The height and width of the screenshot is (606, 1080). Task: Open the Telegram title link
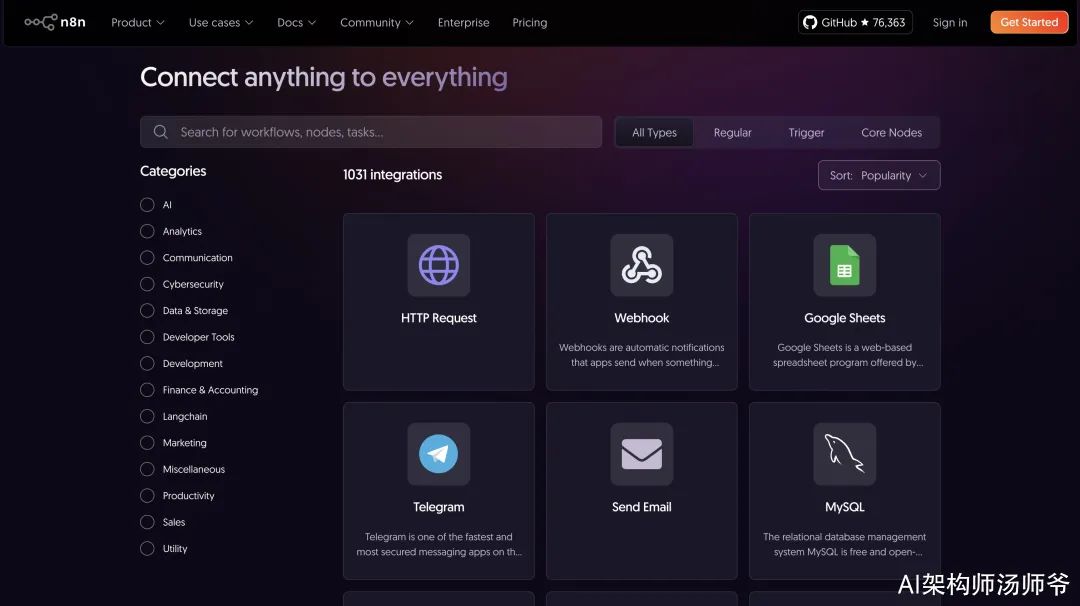[x=439, y=507]
